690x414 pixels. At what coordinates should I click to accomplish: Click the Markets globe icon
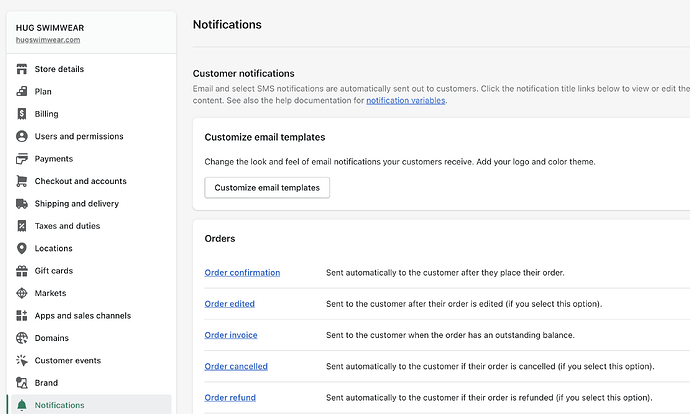click(x=22, y=293)
